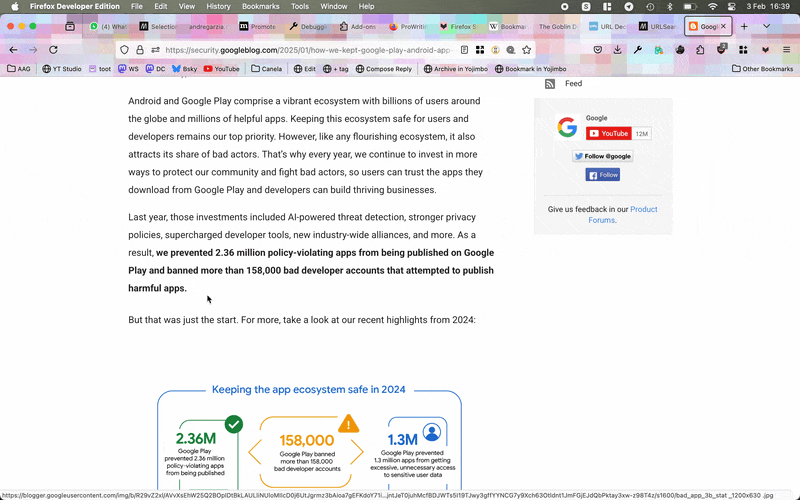
Task: Toggle Reader View in the address bar
Action: [x=464, y=49]
